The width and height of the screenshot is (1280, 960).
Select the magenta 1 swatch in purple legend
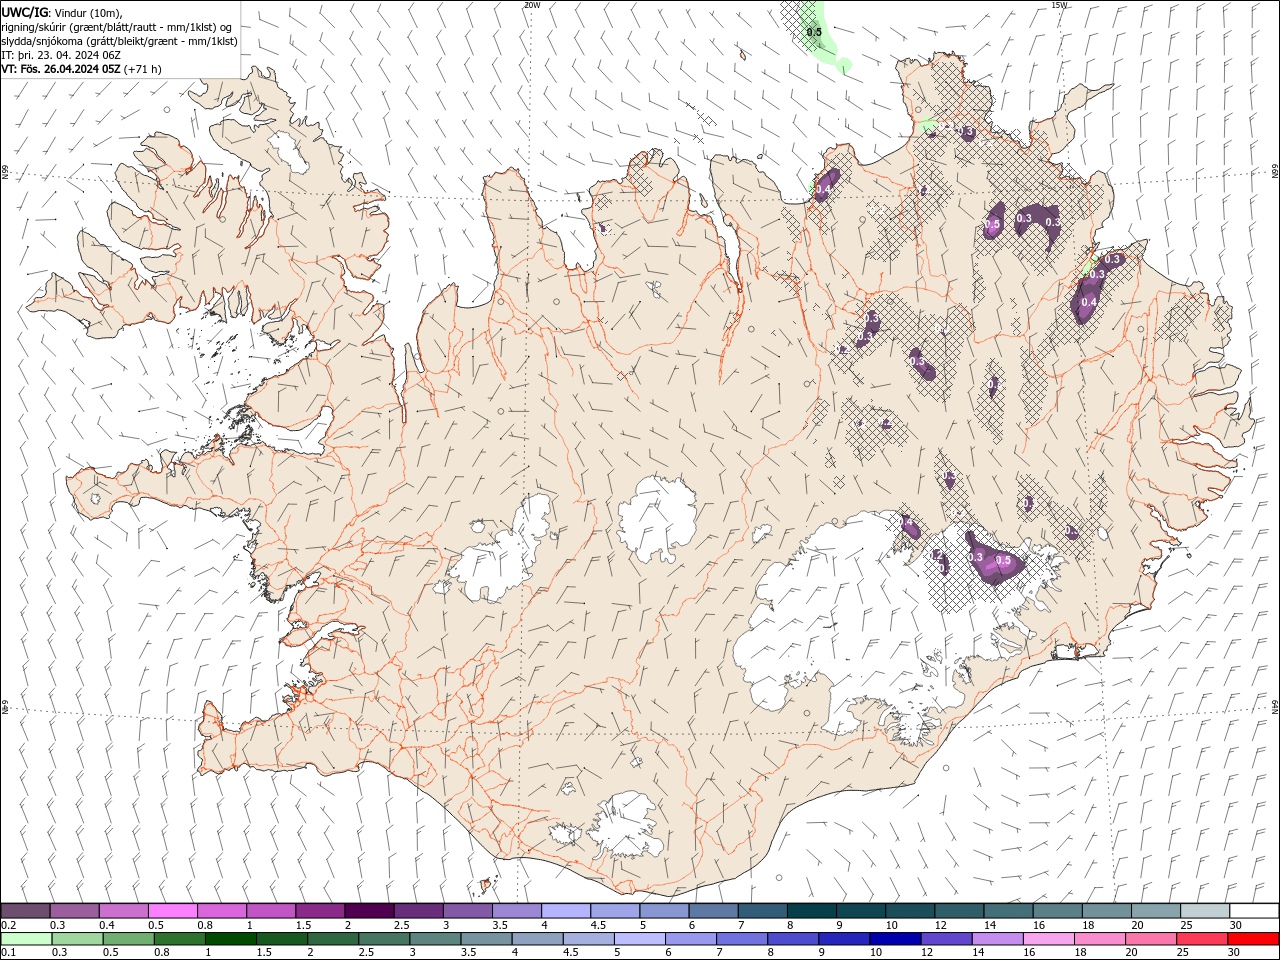click(270, 910)
